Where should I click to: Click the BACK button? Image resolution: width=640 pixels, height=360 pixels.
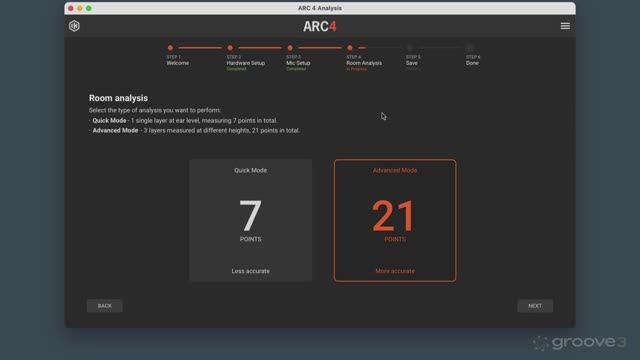[104, 306]
